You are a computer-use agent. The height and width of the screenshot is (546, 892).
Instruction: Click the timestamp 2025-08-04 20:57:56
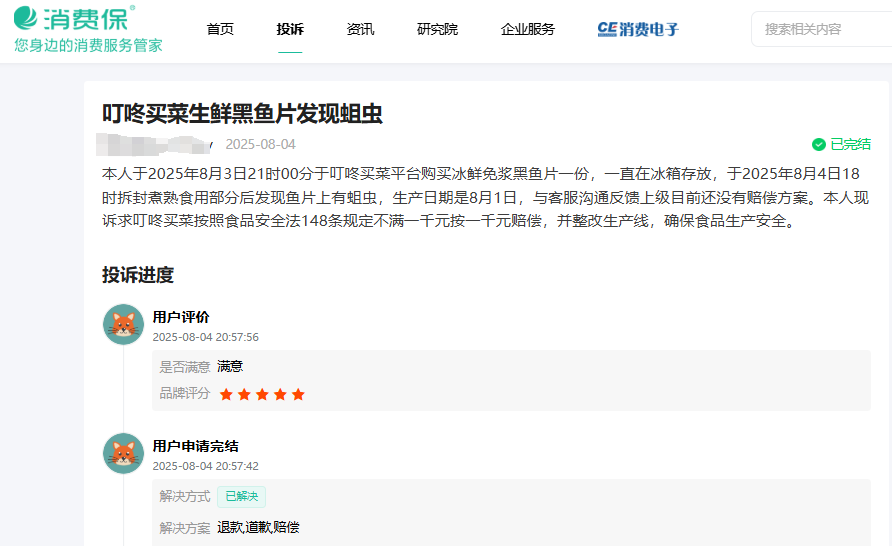[205, 337]
